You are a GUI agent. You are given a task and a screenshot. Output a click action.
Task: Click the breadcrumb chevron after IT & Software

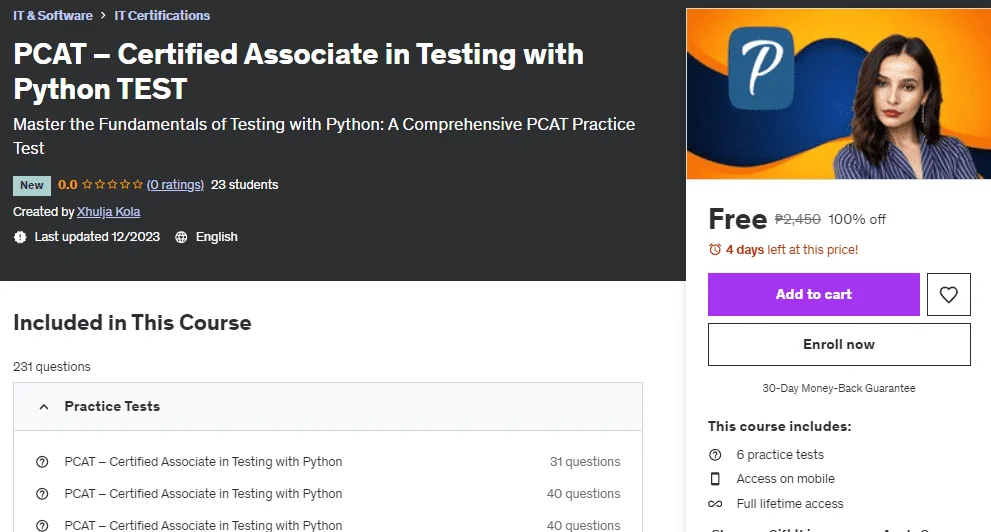tap(103, 15)
